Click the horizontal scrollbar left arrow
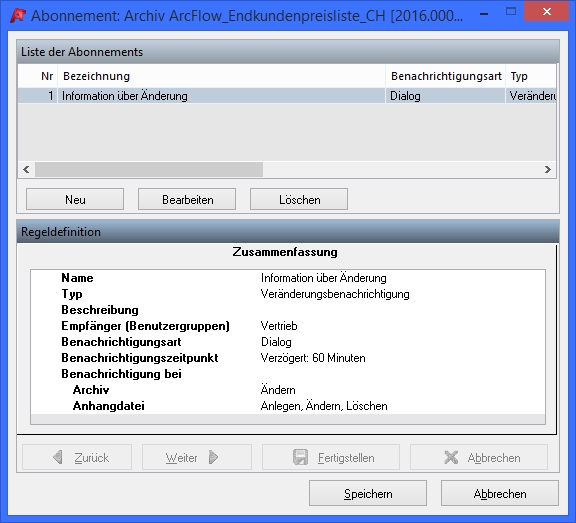Image resolution: width=576 pixels, height=523 pixels. click(26, 169)
